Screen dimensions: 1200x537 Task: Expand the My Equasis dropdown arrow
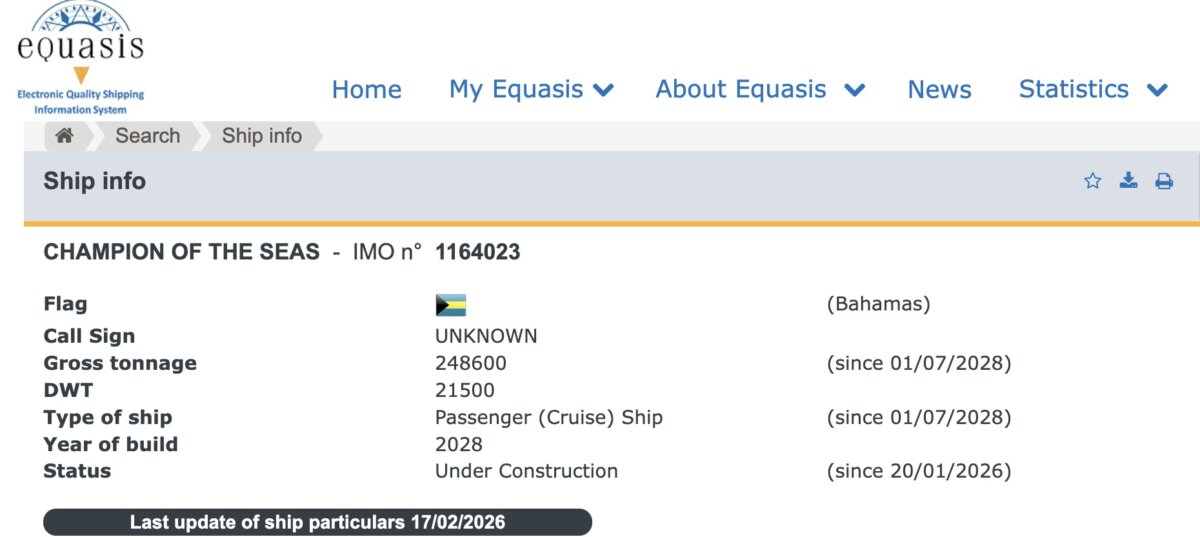tap(603, 90)
